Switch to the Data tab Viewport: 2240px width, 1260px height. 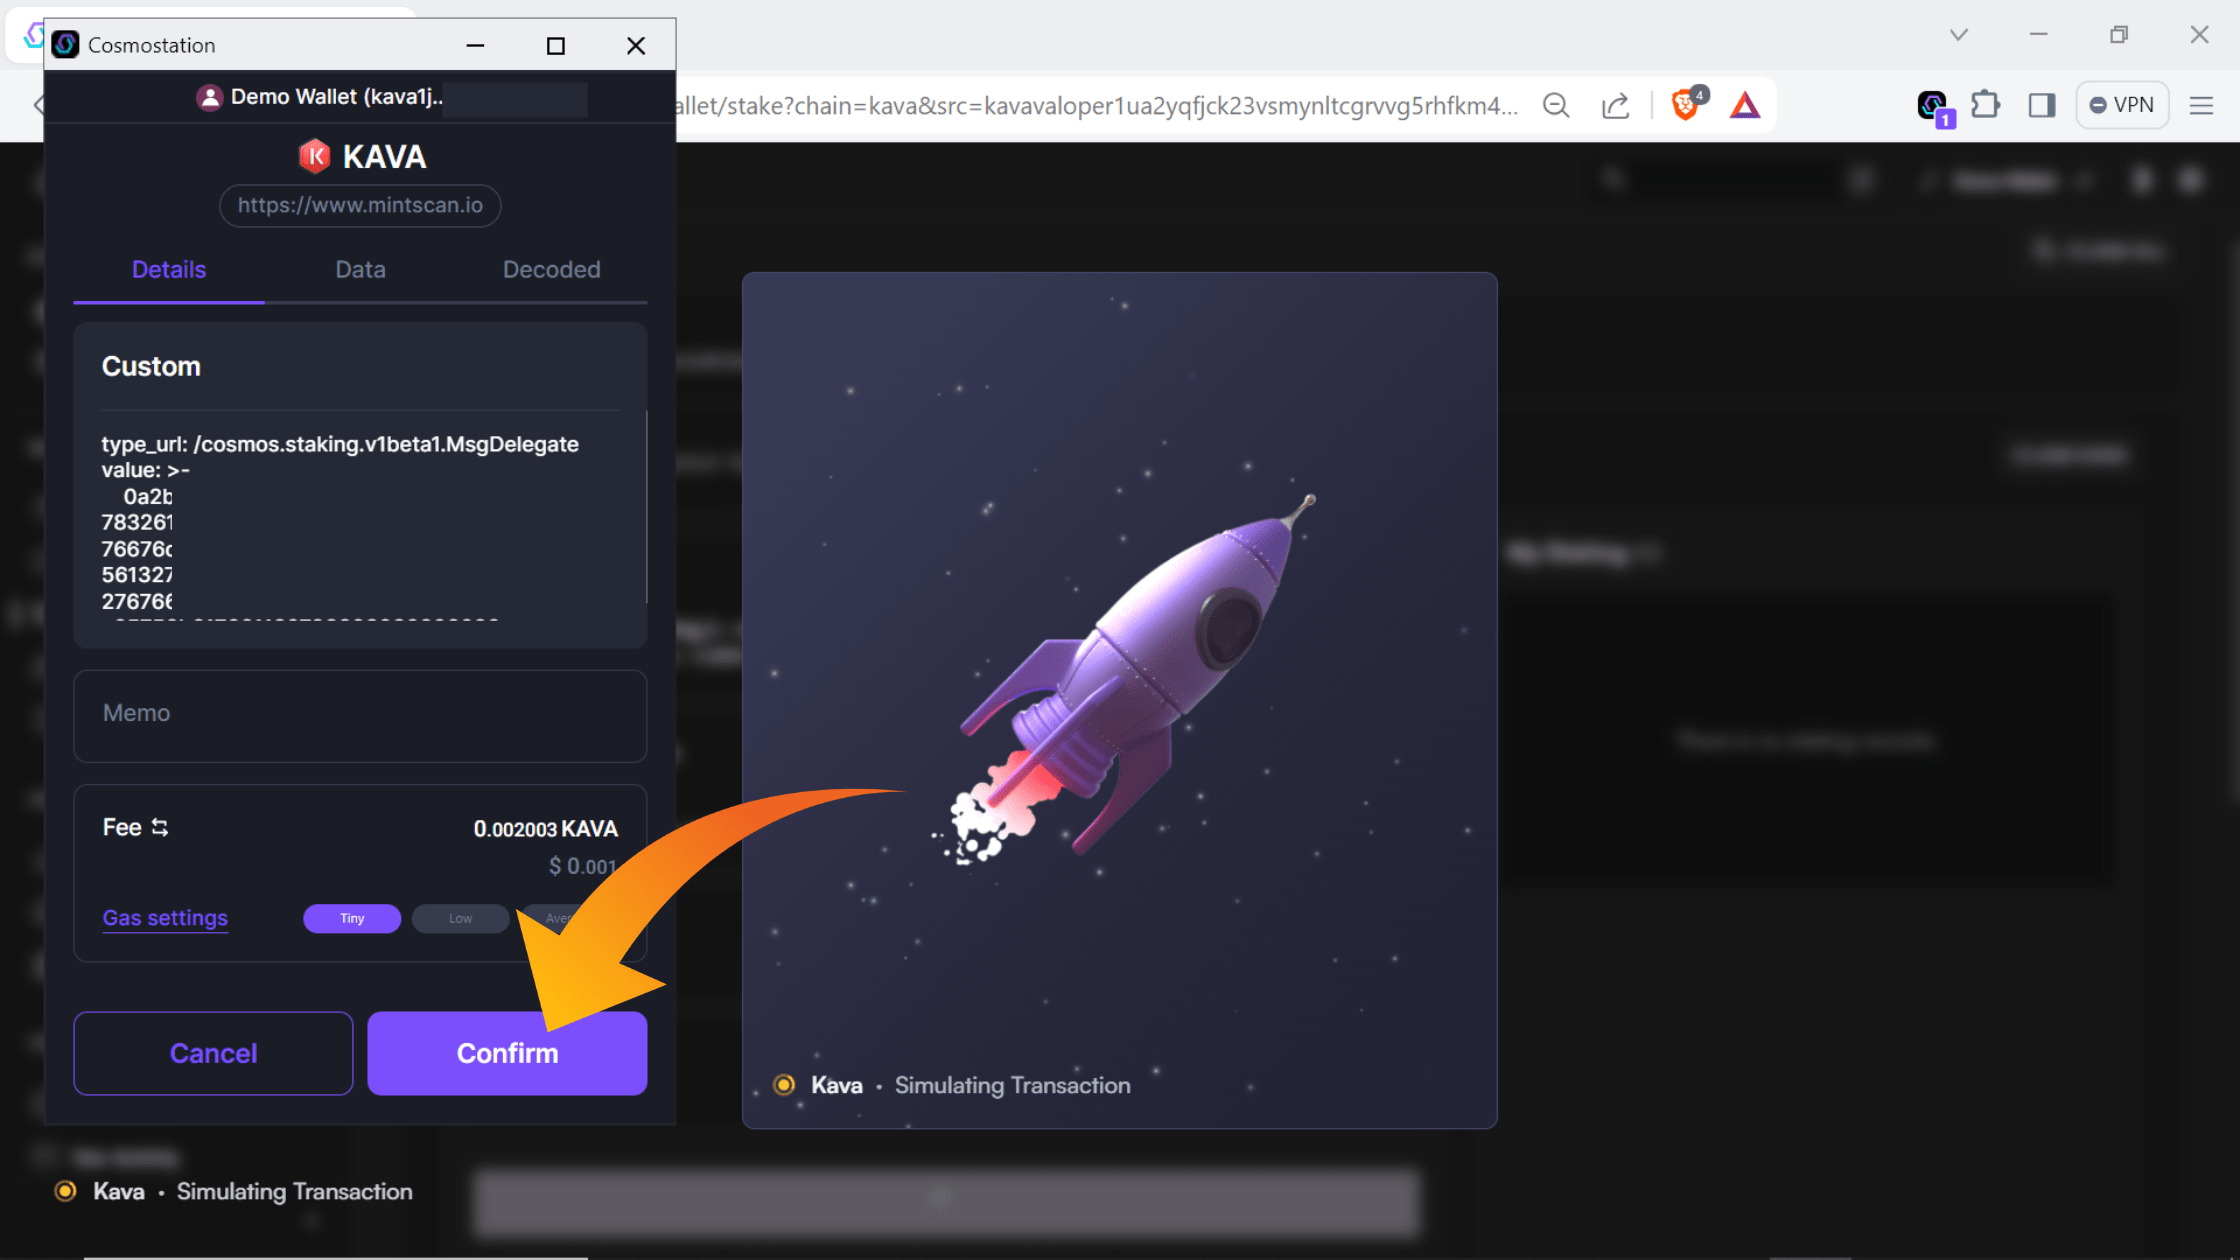(360, 269)
